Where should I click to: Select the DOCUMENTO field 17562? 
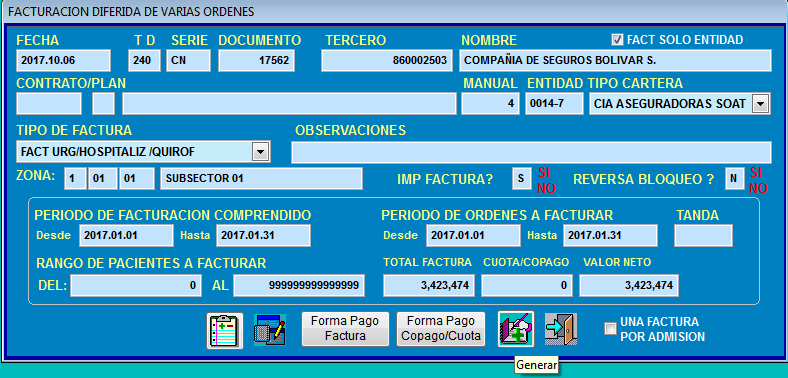tap(256, 60)
